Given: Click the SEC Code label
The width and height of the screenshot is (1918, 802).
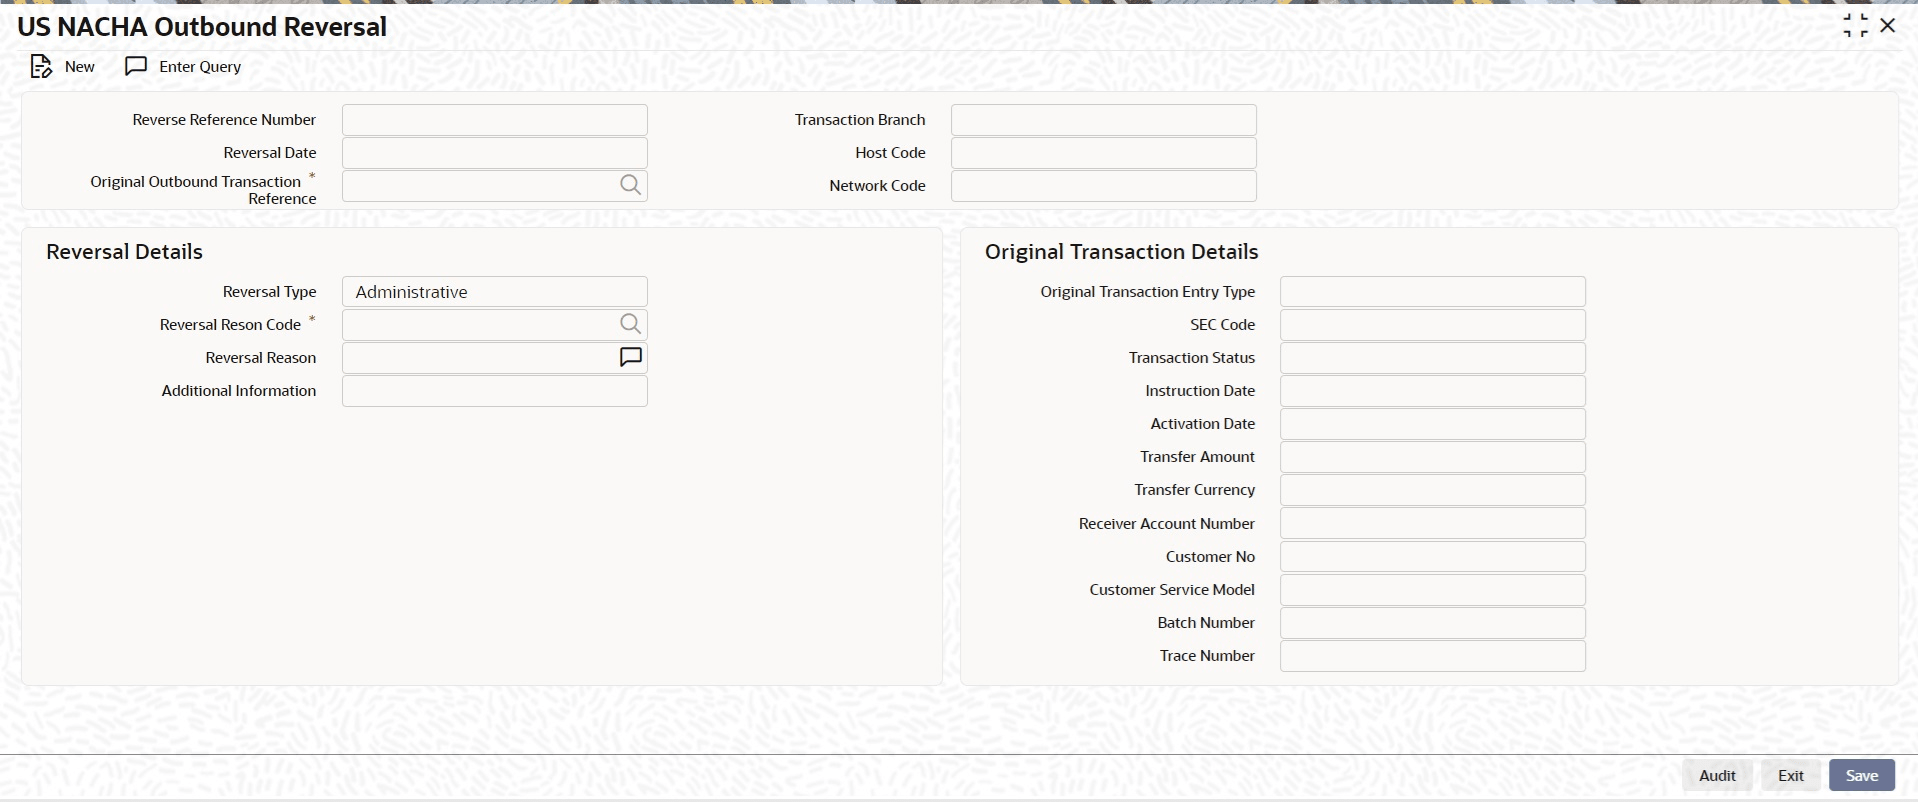Looking at the screenshot, I should (1222, 325).
